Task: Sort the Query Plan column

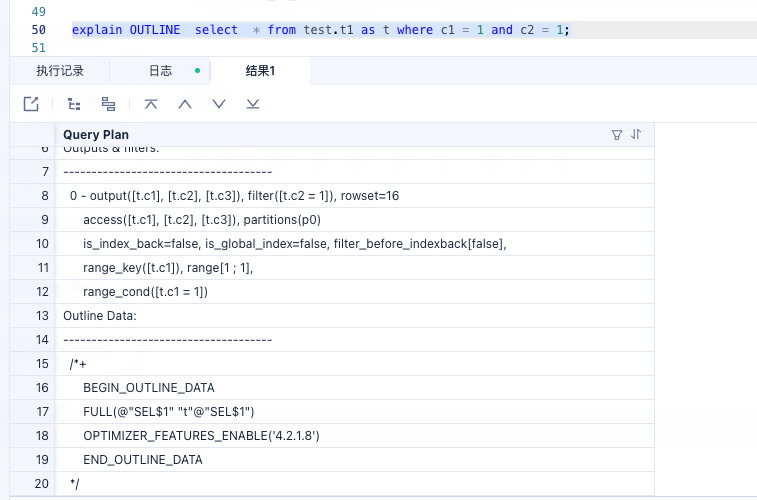Action: point(635,135)
